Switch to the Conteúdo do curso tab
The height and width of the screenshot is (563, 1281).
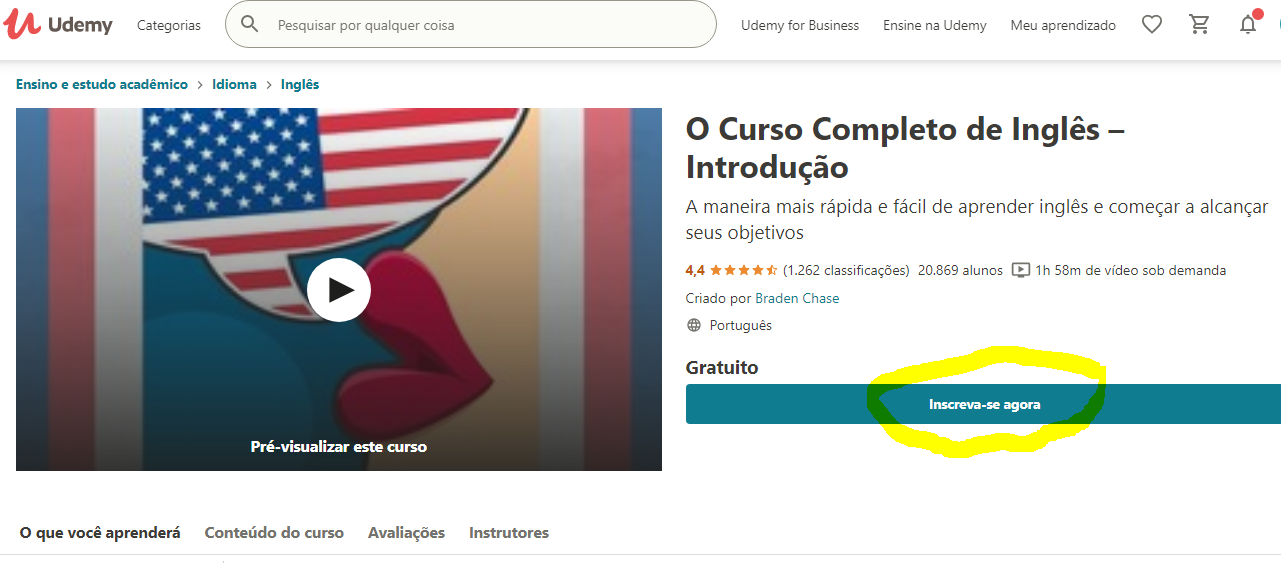274,533
